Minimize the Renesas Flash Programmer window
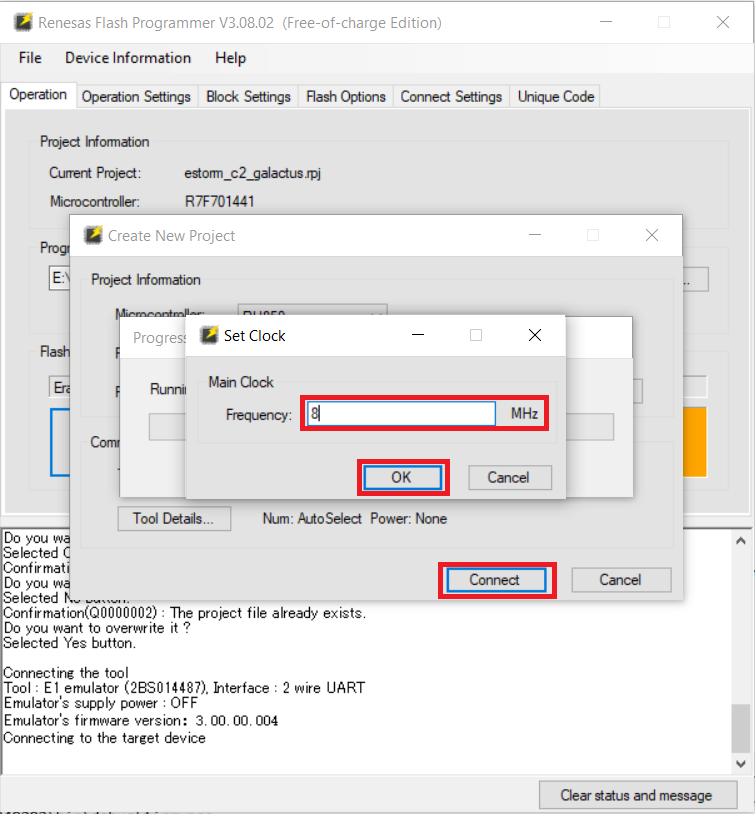This screenshot has width=755, height=814. pyautogui.click(x=606, y=22)
